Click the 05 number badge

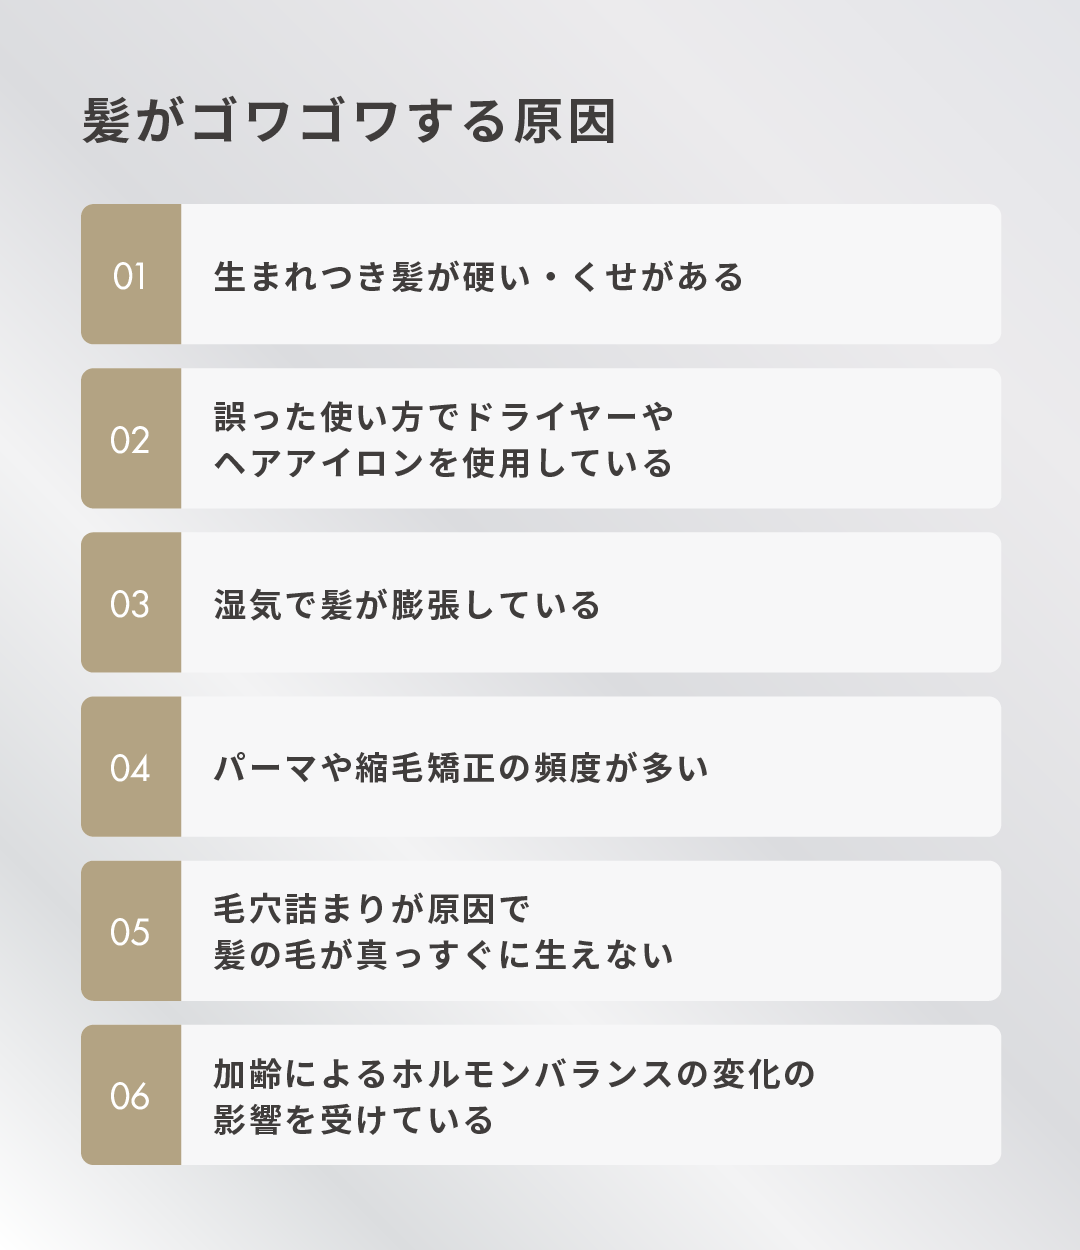pos(130,931)
